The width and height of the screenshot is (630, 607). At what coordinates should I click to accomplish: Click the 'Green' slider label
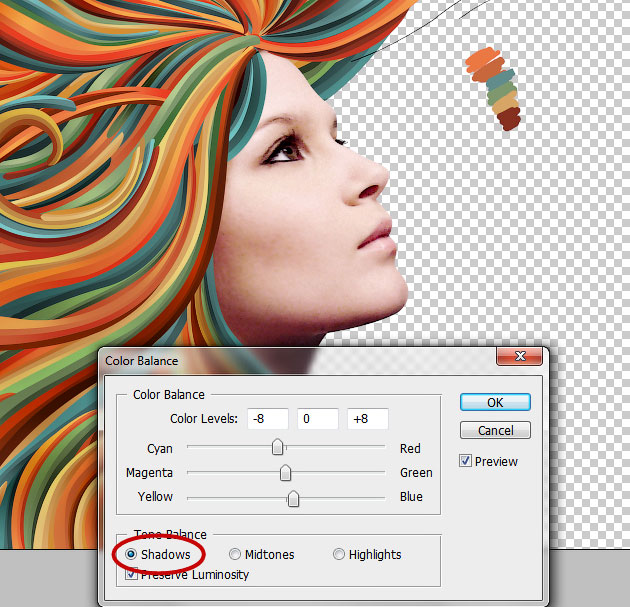(416, 472)
